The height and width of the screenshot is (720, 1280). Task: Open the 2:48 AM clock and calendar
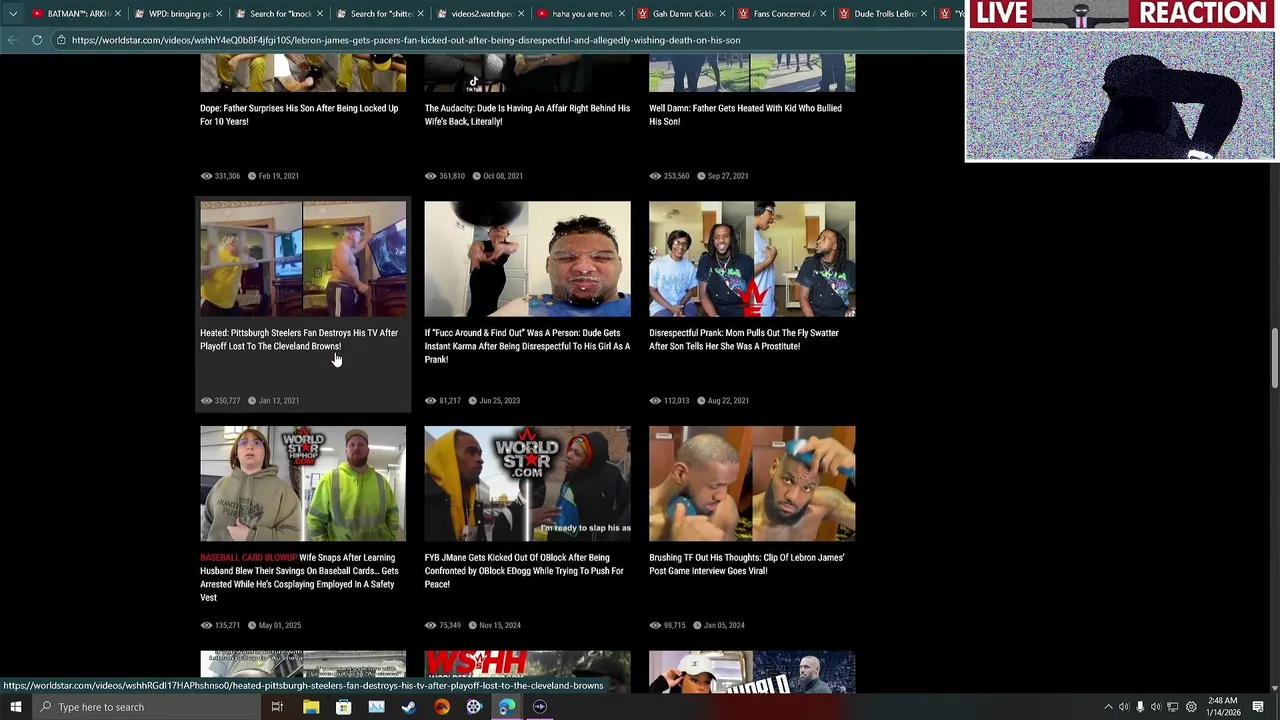(x=1222, y=707)
